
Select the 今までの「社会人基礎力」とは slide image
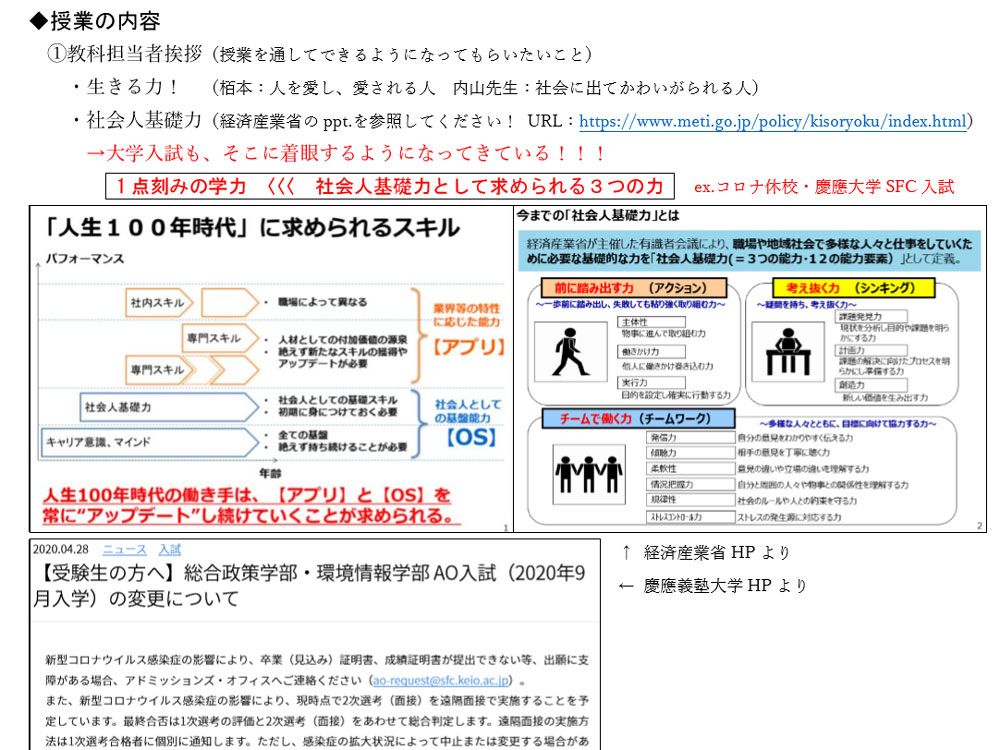[x=750, y=369]
